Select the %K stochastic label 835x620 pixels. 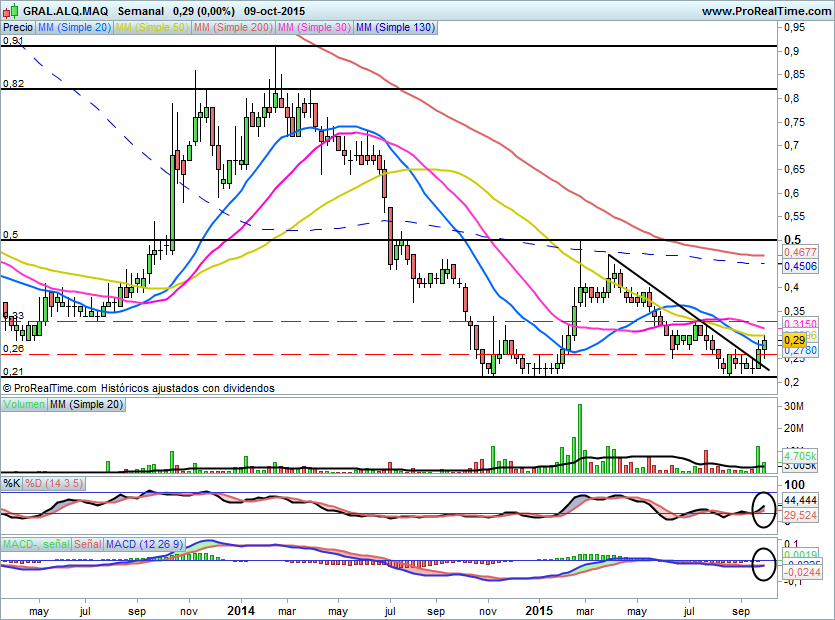click(11, 484)
